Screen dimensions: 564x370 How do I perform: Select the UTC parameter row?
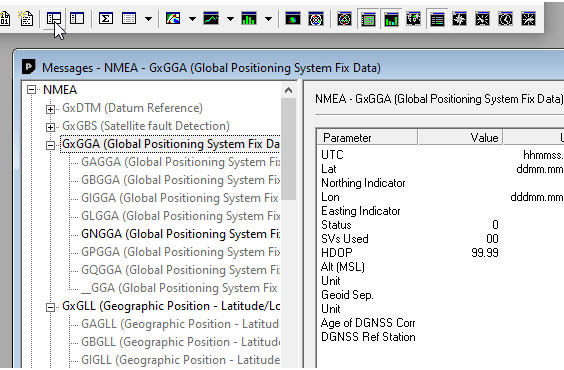(x=441, y=155)
